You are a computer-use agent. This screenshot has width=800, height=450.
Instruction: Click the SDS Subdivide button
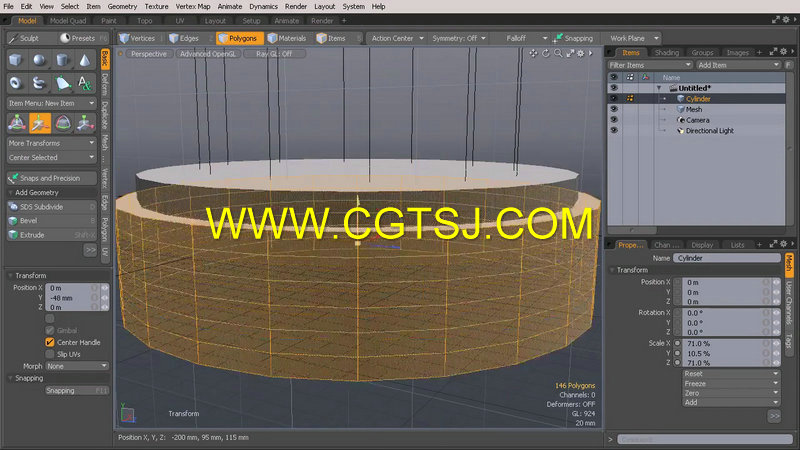click(x=52, y=207)
